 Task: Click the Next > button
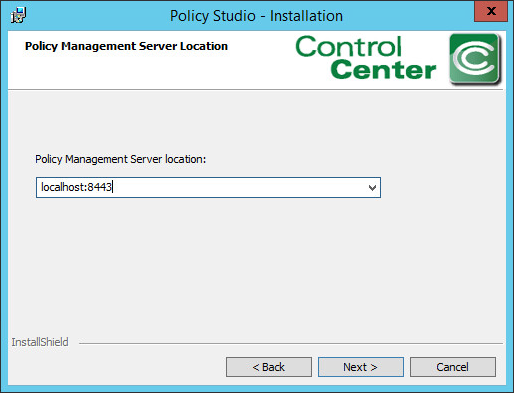361,367
